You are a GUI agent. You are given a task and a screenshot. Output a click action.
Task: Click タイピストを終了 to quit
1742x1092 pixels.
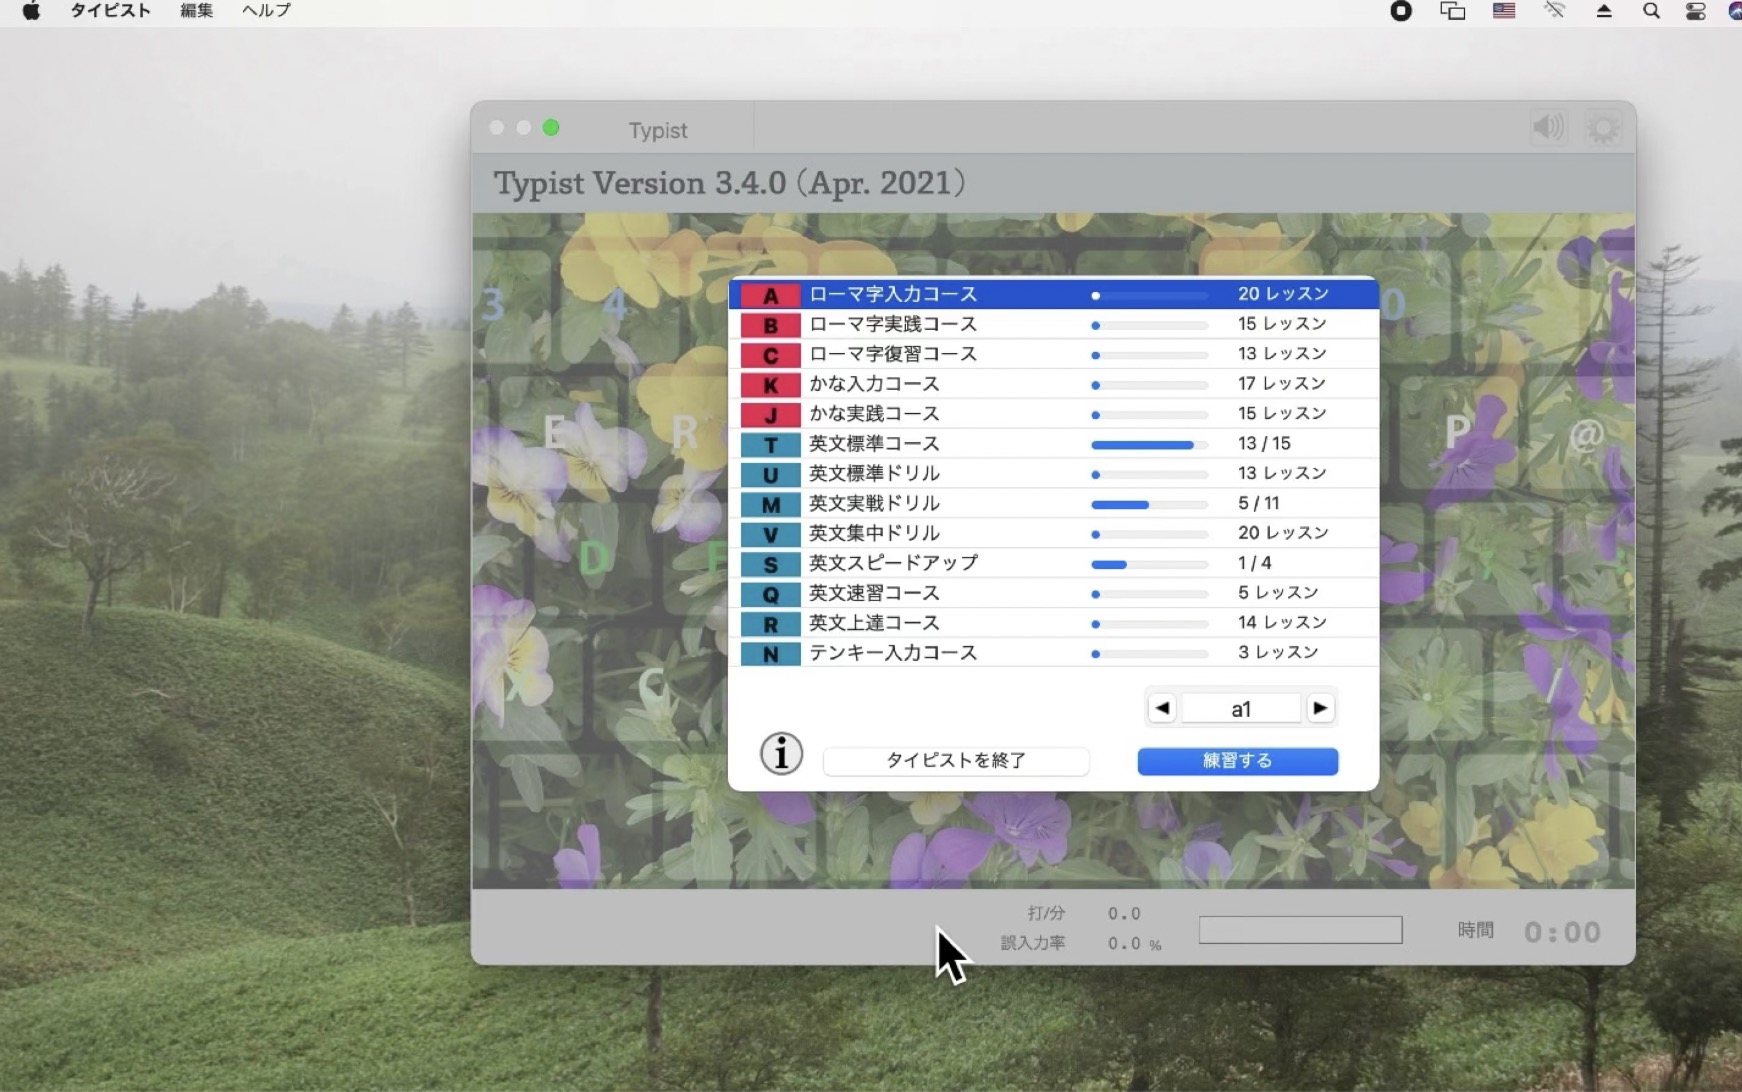click(x=956, y=761)
